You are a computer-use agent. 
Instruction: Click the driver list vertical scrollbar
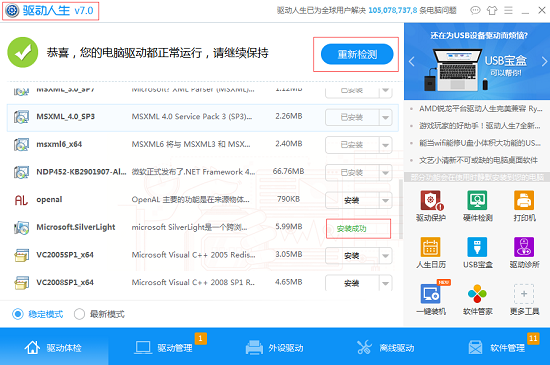tap(401, 209)
